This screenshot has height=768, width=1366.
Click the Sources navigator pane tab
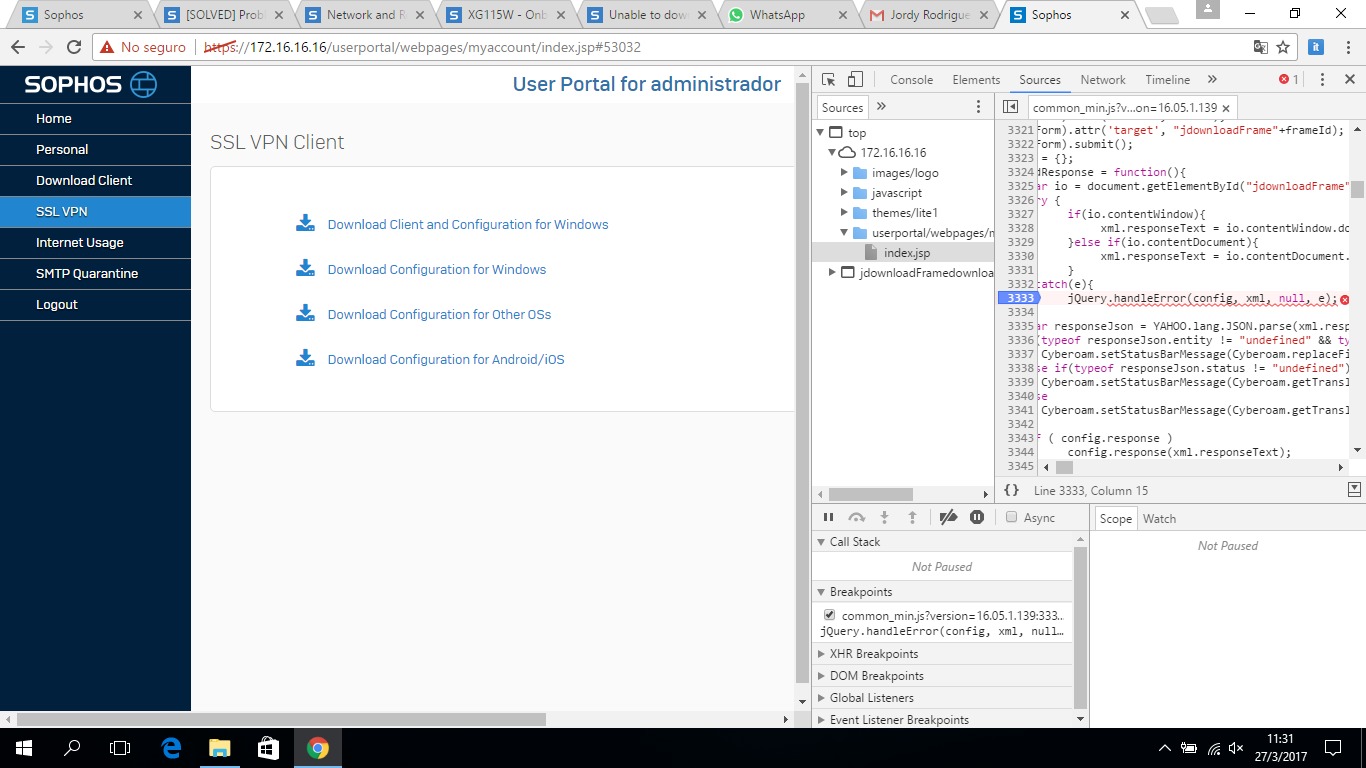pos(842,107)
